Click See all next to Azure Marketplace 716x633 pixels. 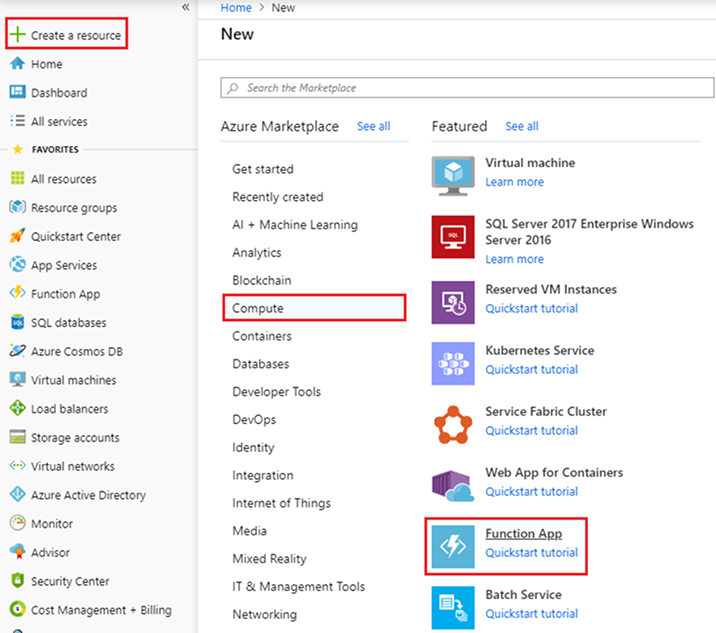click(374, 127)
